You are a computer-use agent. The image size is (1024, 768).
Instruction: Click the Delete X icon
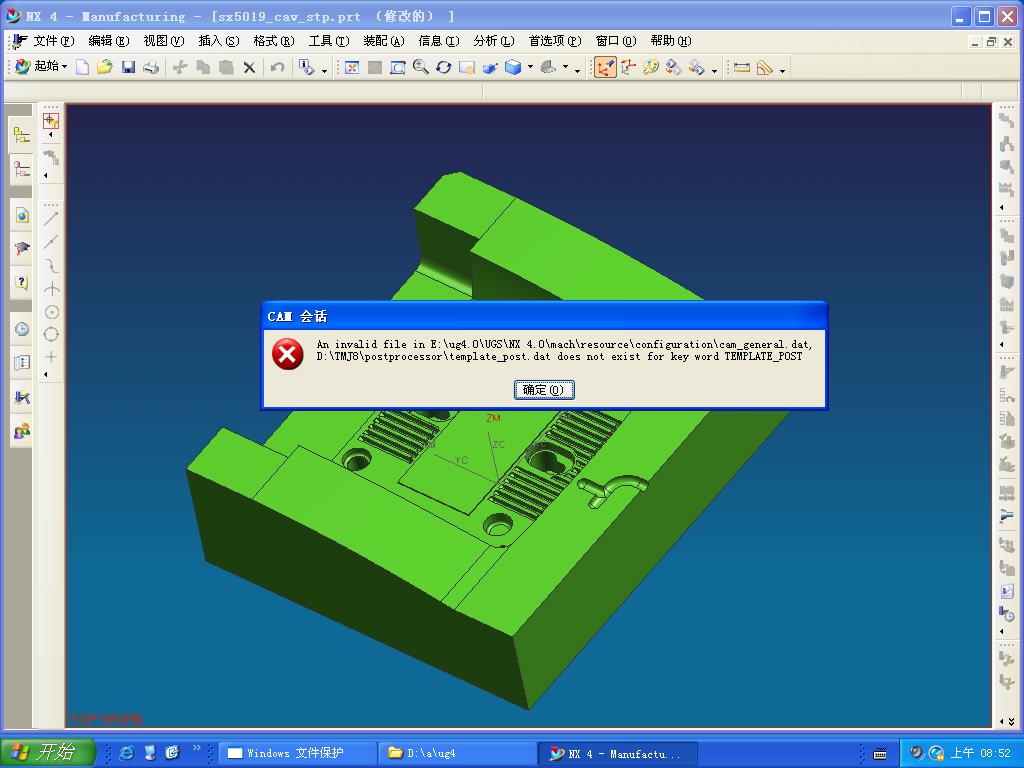pyautogui.click(x=249, y=67)
